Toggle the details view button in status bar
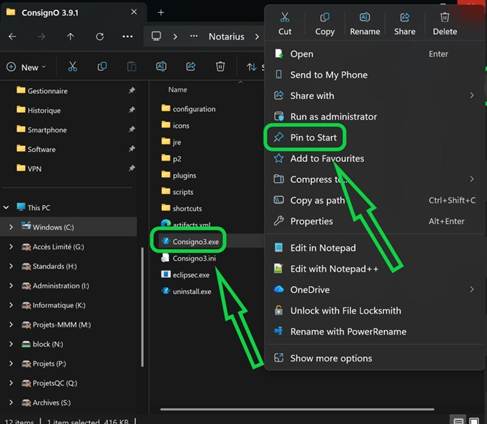This screenshot has height=424, width=487. (458, 421)
